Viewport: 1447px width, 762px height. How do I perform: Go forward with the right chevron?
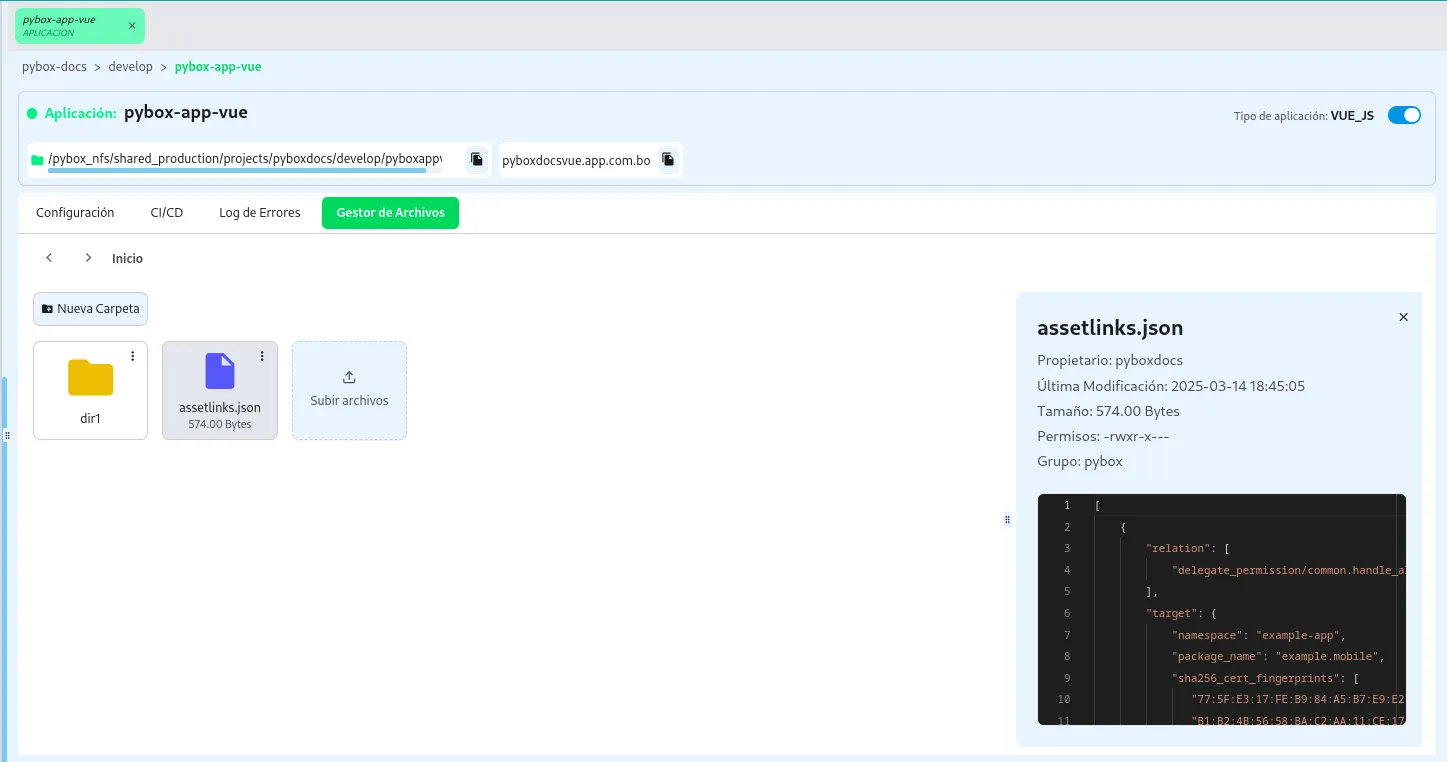pyautogui.click(x=88, y=258)
